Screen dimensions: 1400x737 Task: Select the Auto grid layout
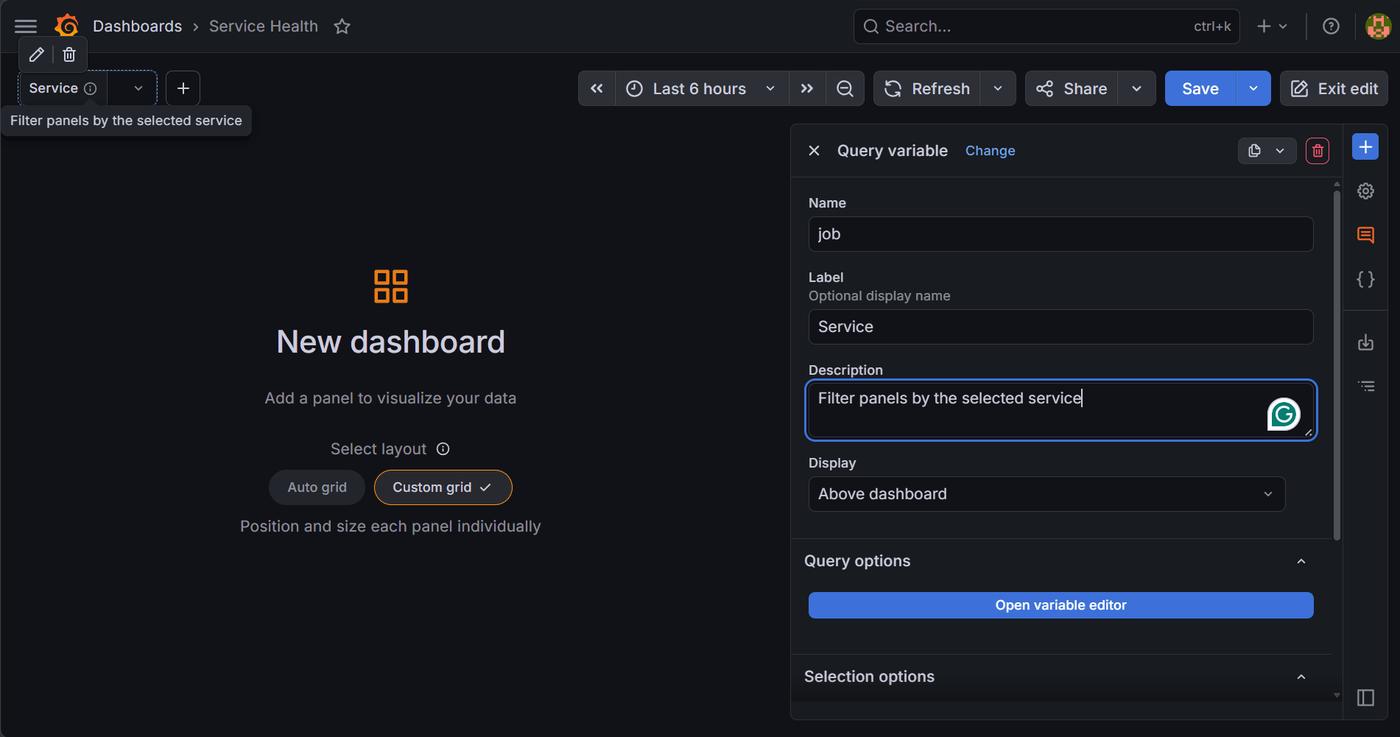click(x=317, y=488)
